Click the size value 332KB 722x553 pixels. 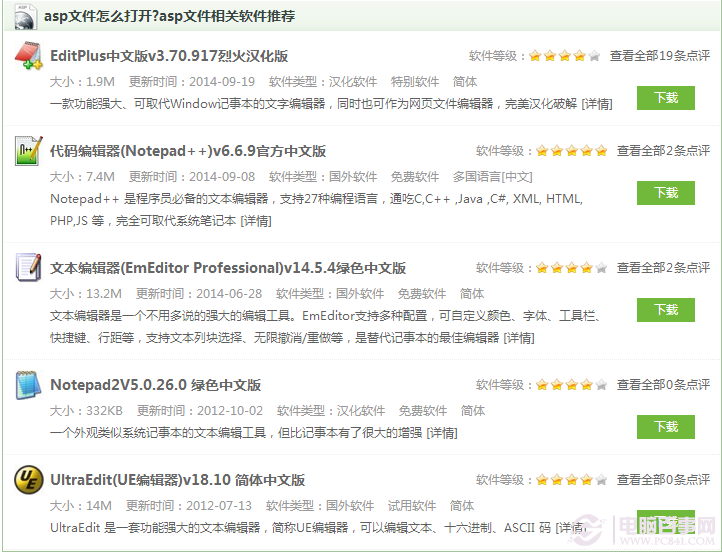click(104, 411)
